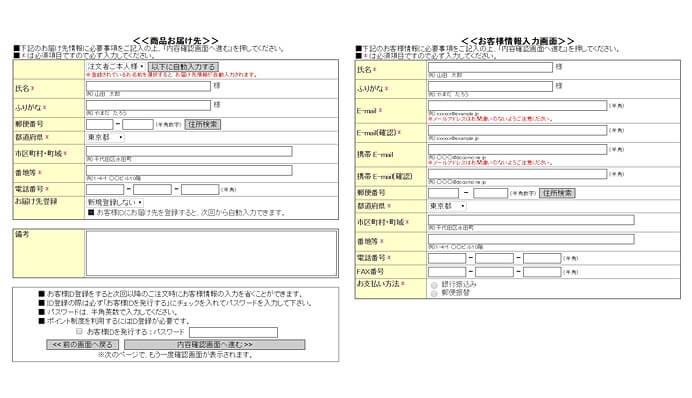Viewport: 692px width, 398px height.
Task: Click the 以下に自動入力する button
Action: click(x=184, y=67)
